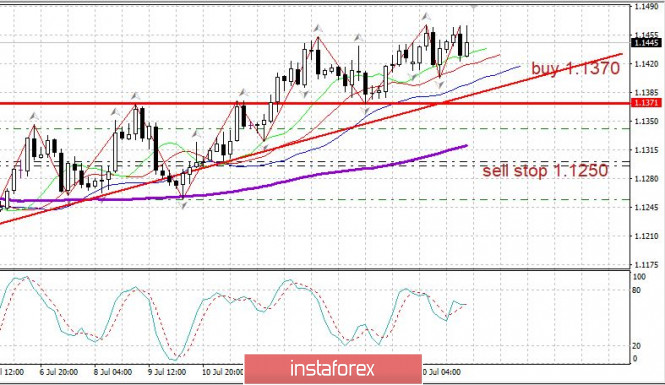The width and height of the screenshot is (665, 385).
Task: Click the instaforex logo banner
Action: click(333, 368)
